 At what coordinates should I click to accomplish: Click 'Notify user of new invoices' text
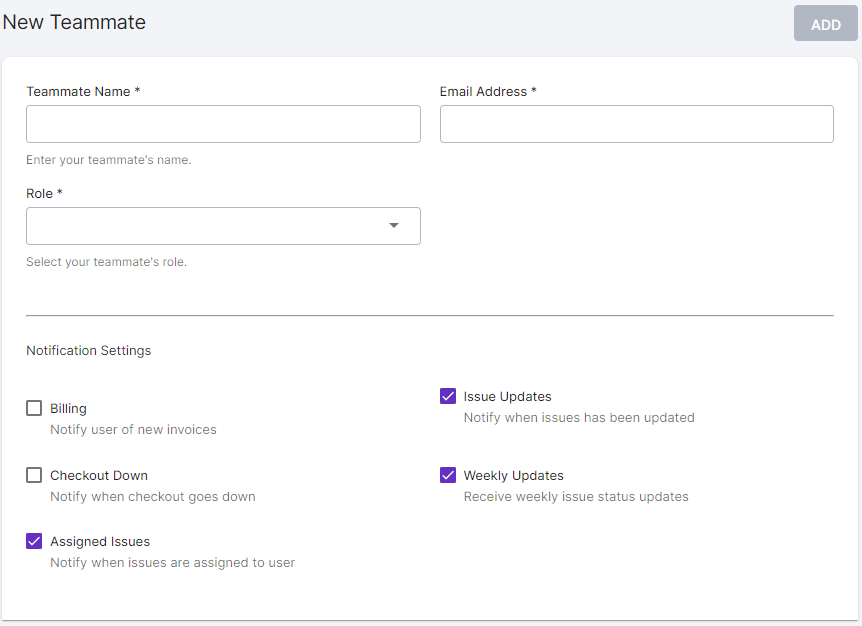point(134,429)
